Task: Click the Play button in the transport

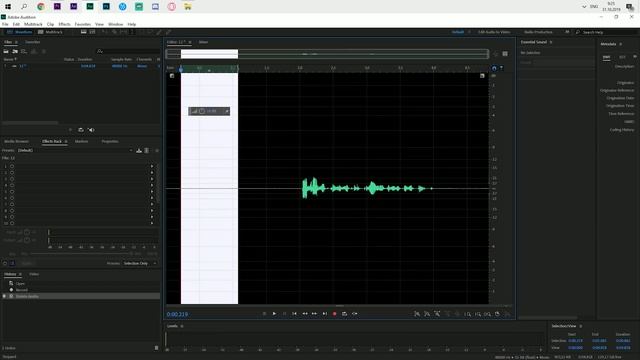Action: [x=274, y=313]
